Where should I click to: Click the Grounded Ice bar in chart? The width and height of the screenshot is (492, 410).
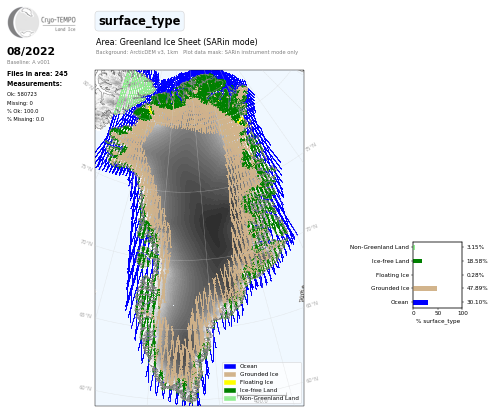point(425,288)
